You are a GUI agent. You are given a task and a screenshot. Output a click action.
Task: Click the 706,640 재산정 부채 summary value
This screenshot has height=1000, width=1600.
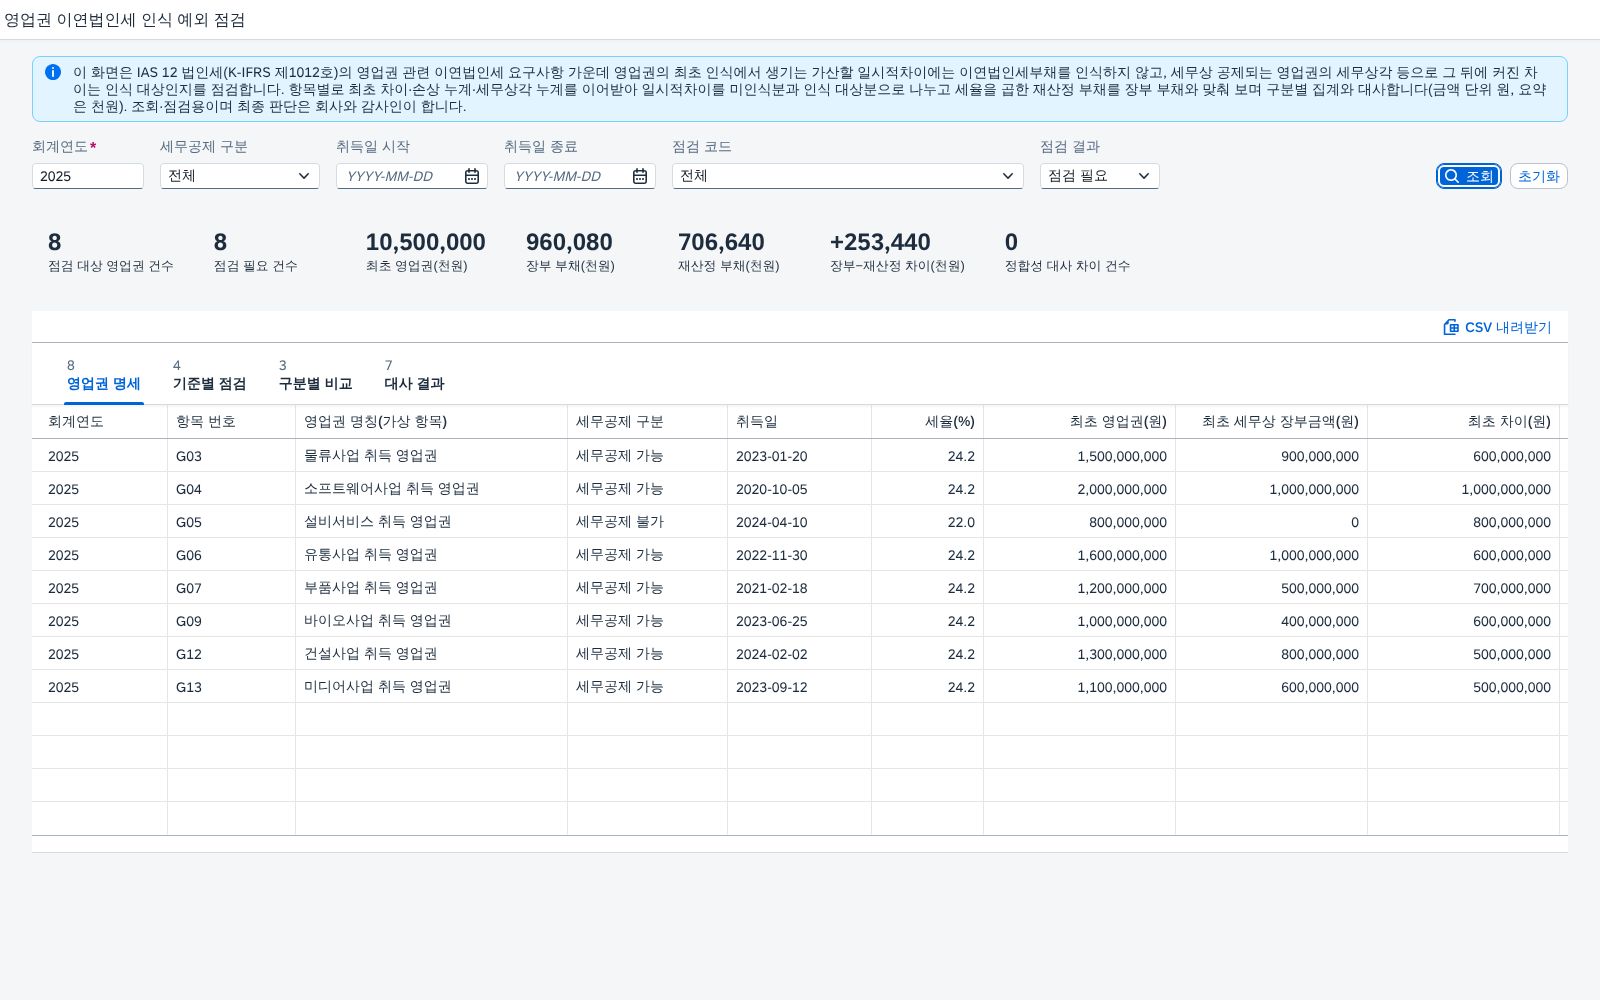(721, 242)
